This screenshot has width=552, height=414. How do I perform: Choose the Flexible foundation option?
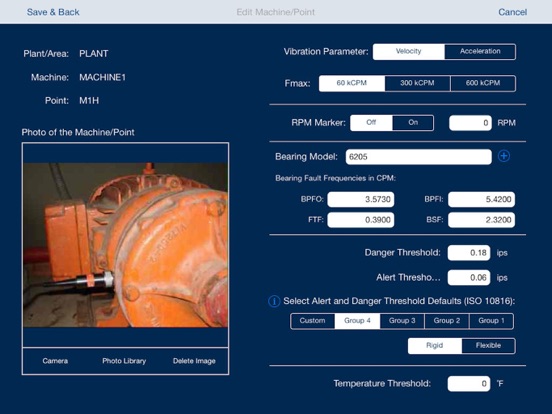pos(488,346)
